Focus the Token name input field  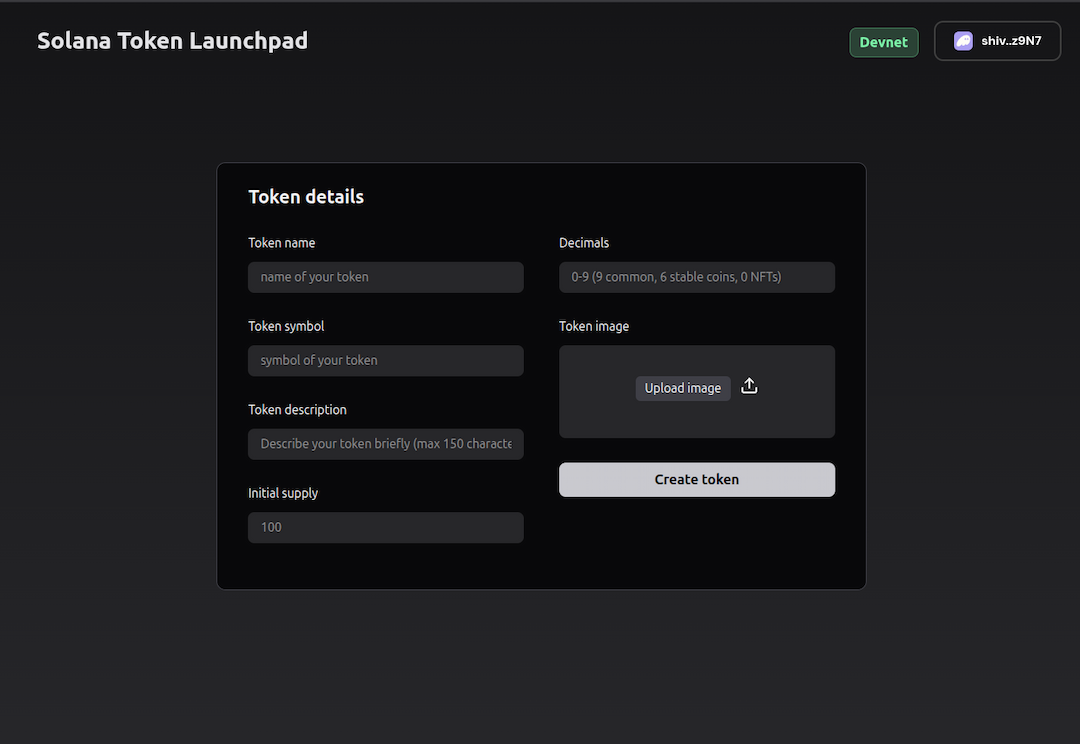[385, 277]
